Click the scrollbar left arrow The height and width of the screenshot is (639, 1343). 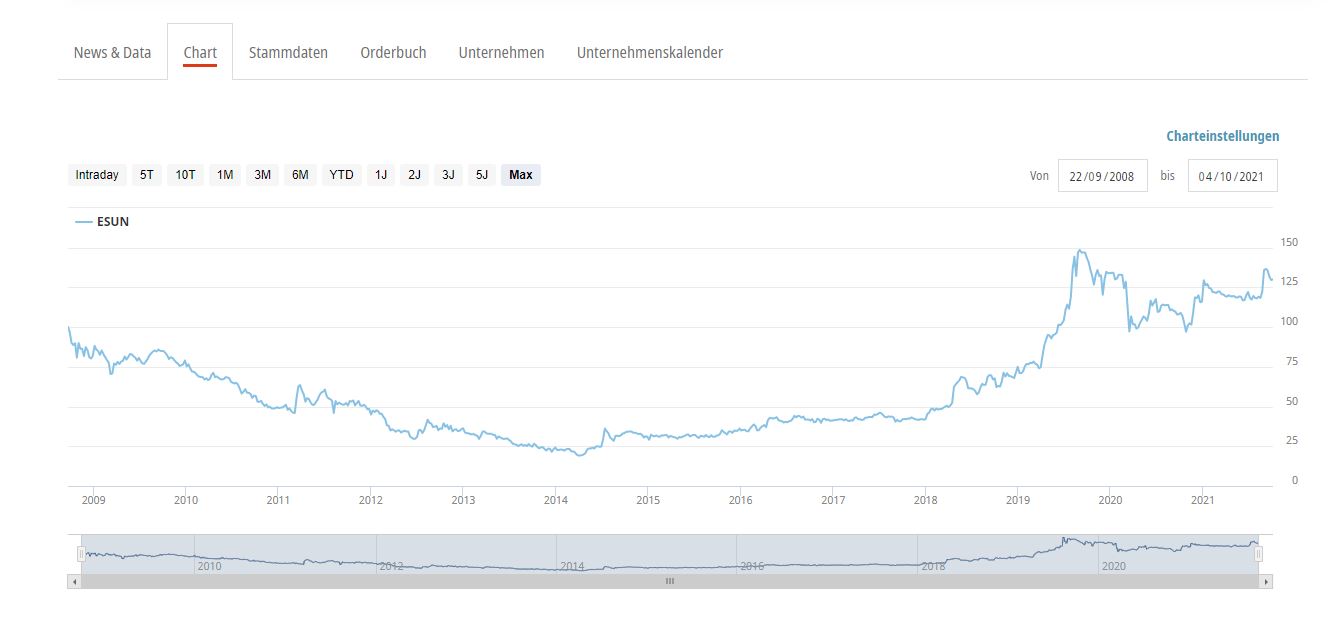tap(74, 581)
